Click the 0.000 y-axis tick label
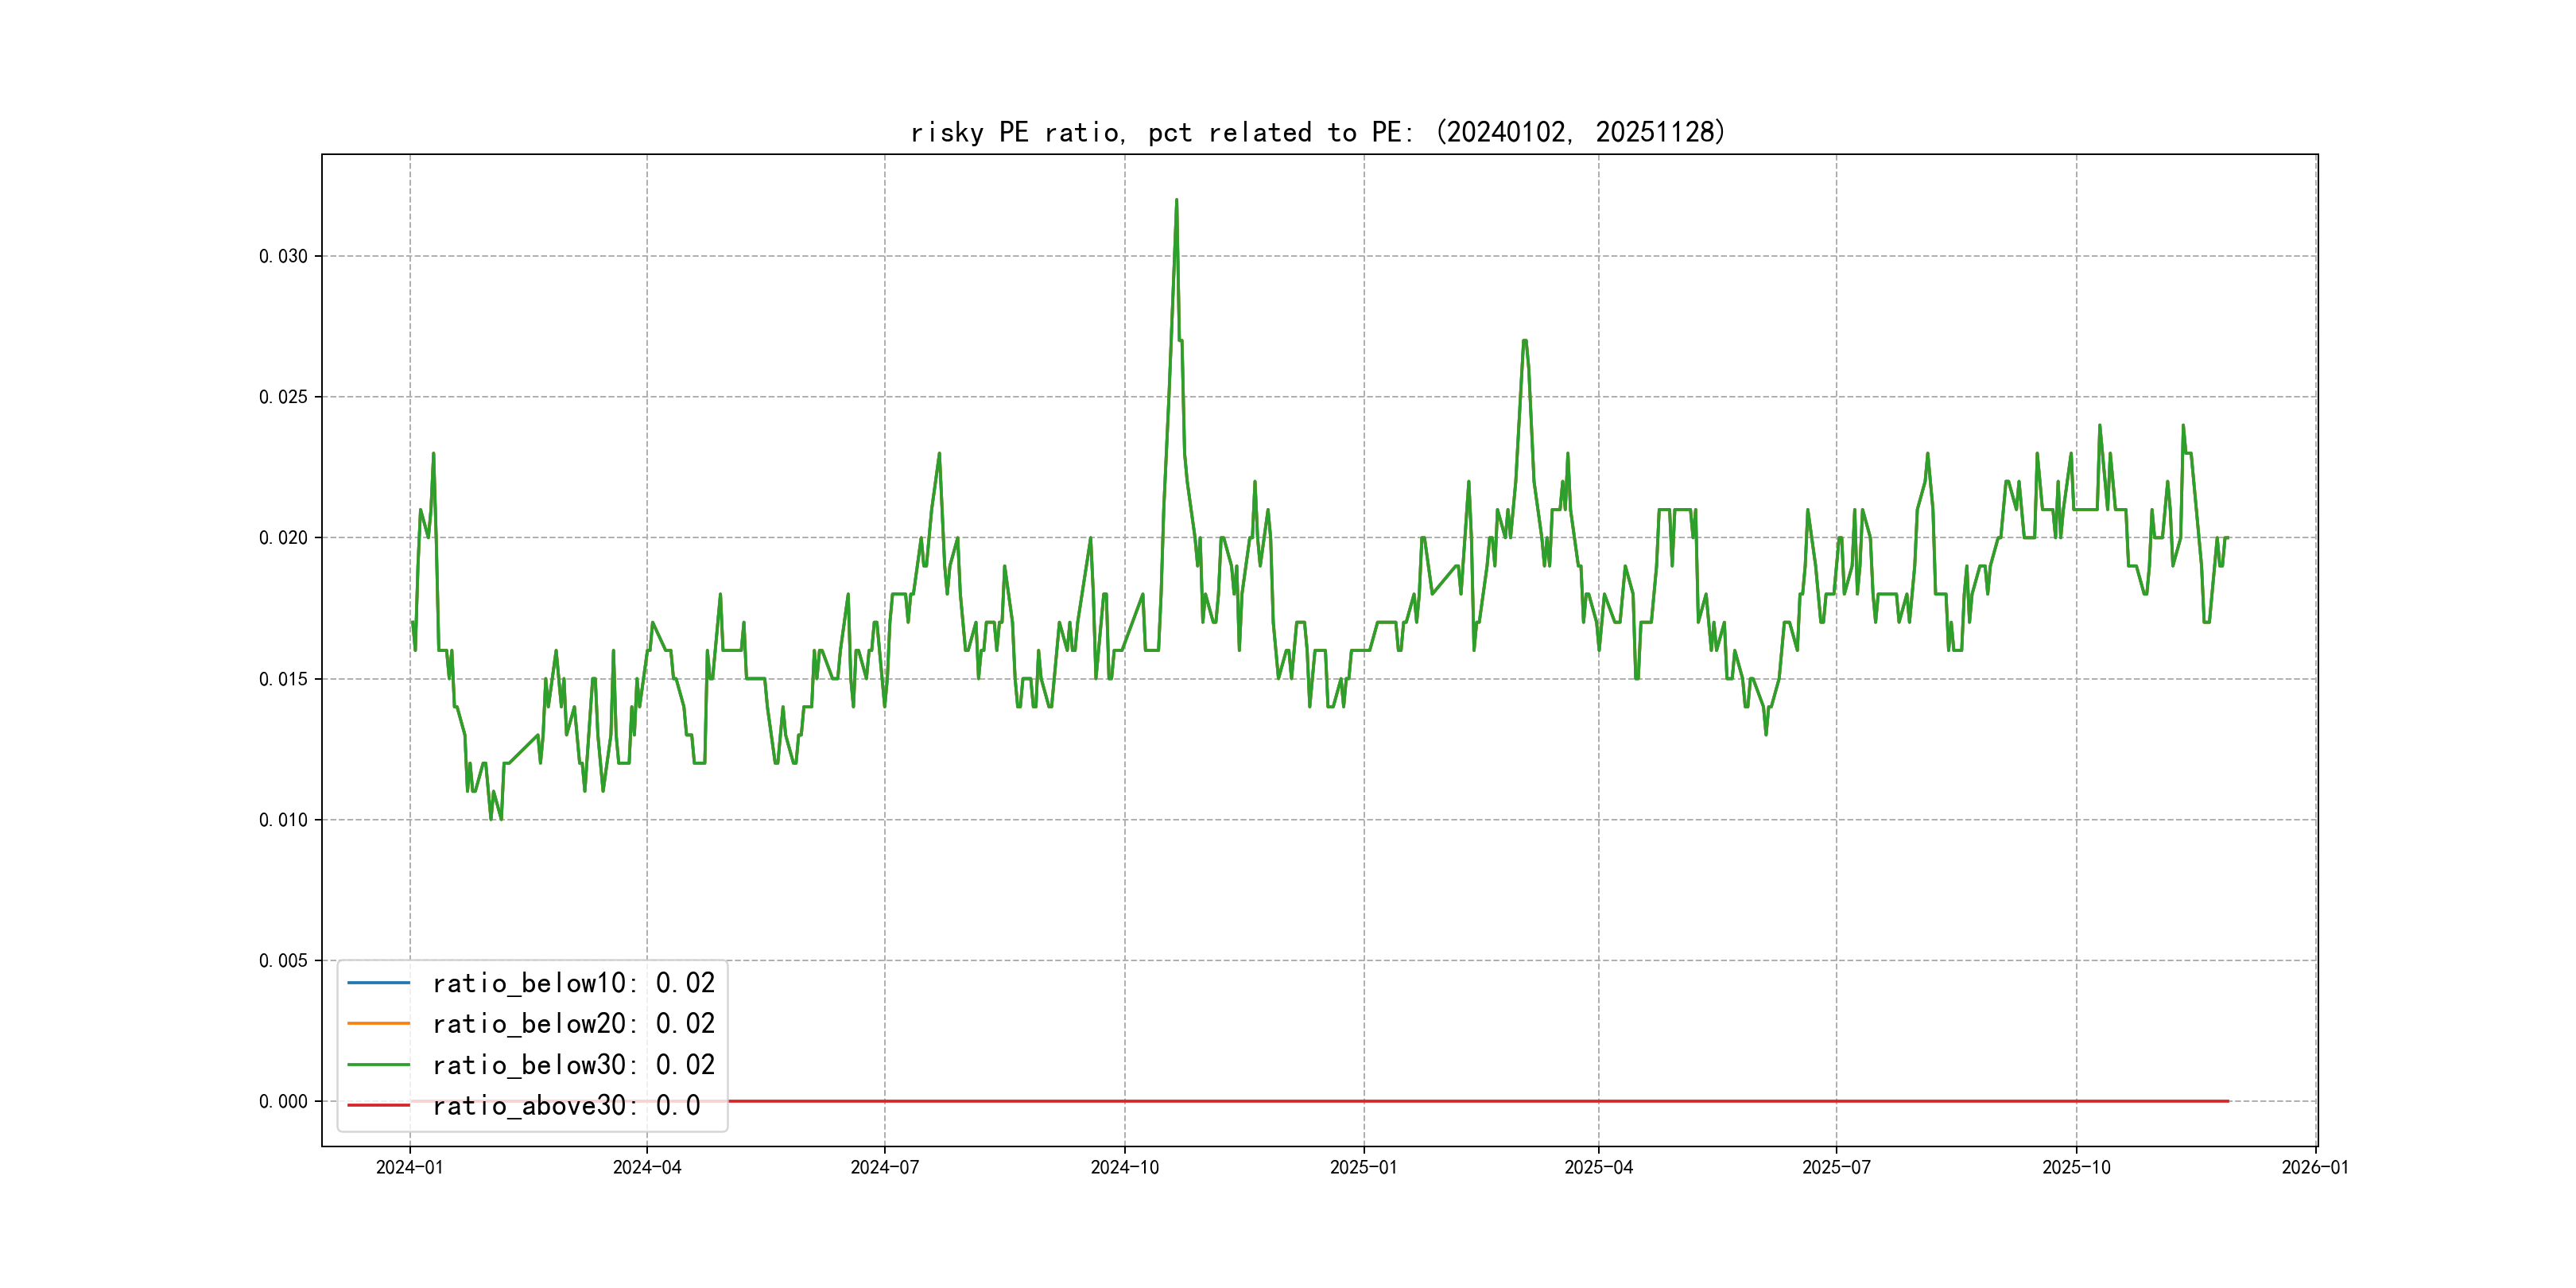Screen dimensions: 2576x1288 coord(283,1101)
